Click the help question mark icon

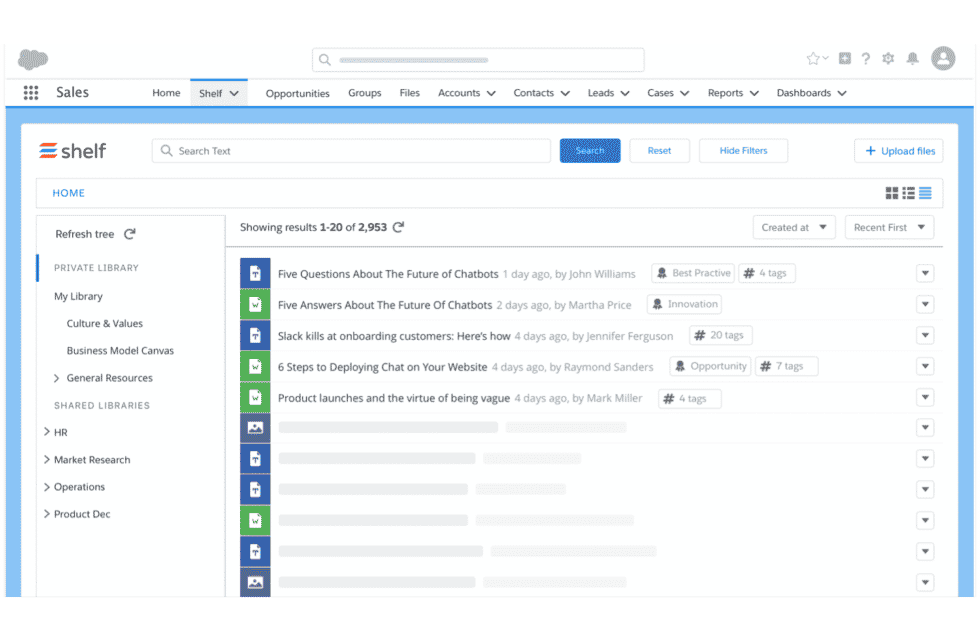pos(866,59)
